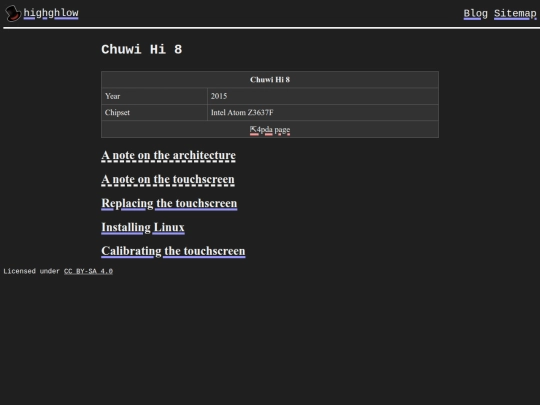The width and height of the screenshot is (540, 405).
Task: Click the Year label cell
Action: coord(154,96)
